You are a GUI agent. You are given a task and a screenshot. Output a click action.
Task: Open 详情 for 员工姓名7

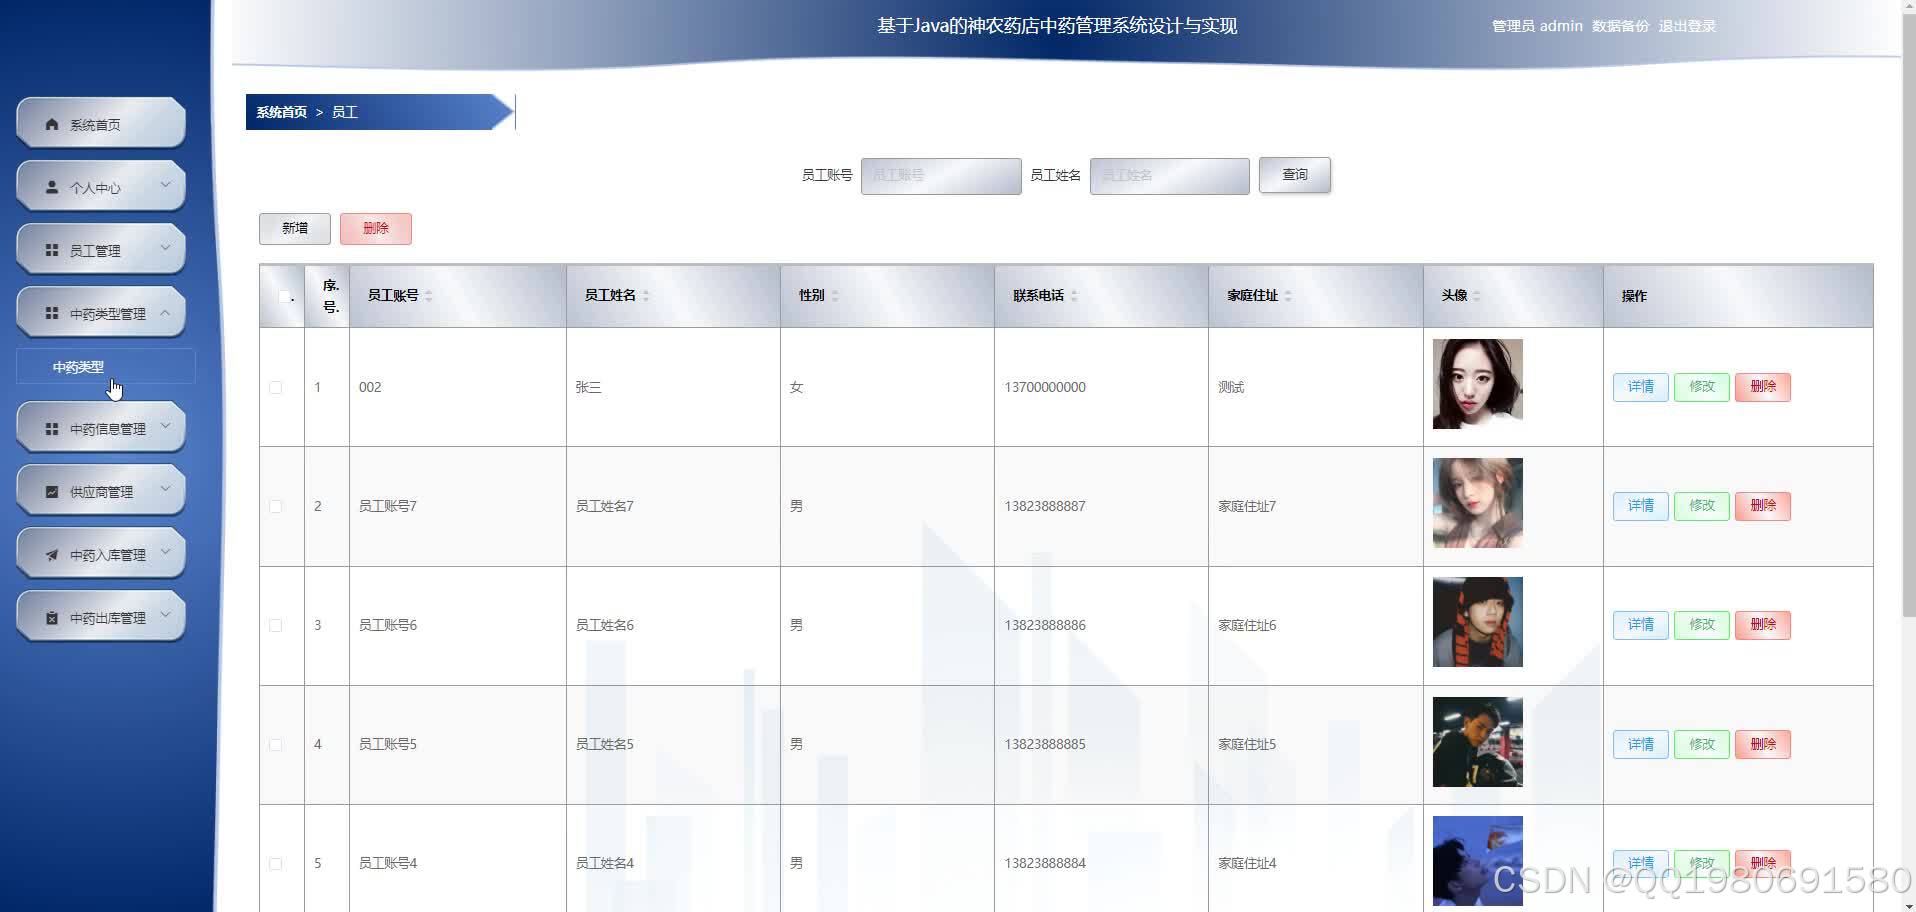tap(1640, 506)
